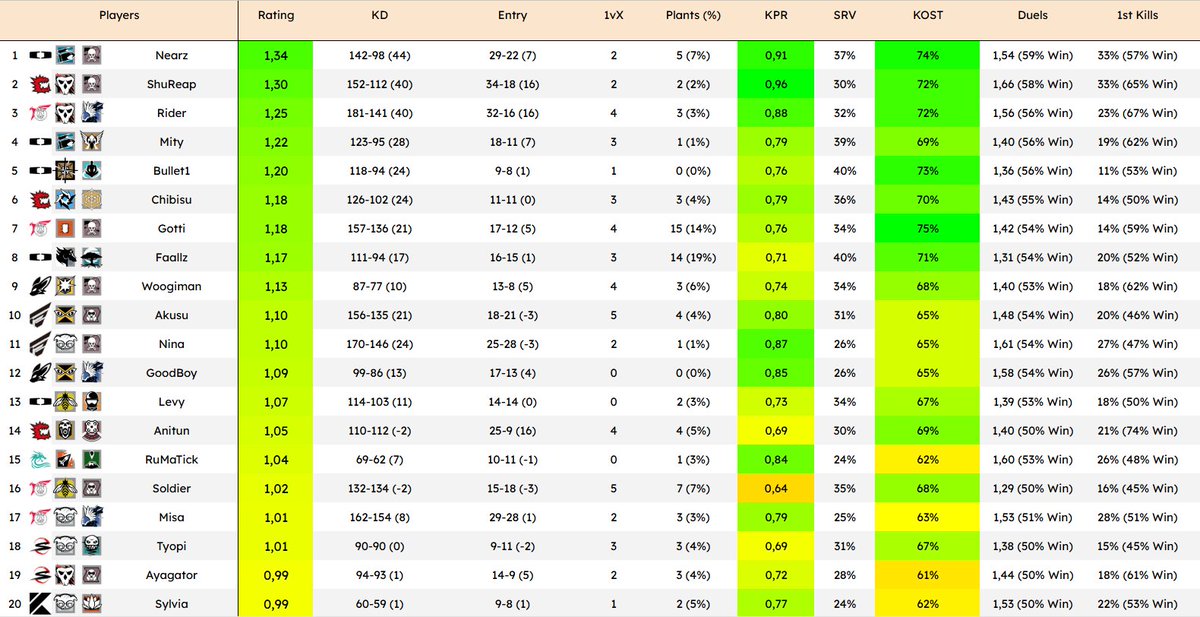This screenshot has width=1200, height=617.
Task: Click the teal wave team logo beside RuMaTick
Action: (40, 460)
